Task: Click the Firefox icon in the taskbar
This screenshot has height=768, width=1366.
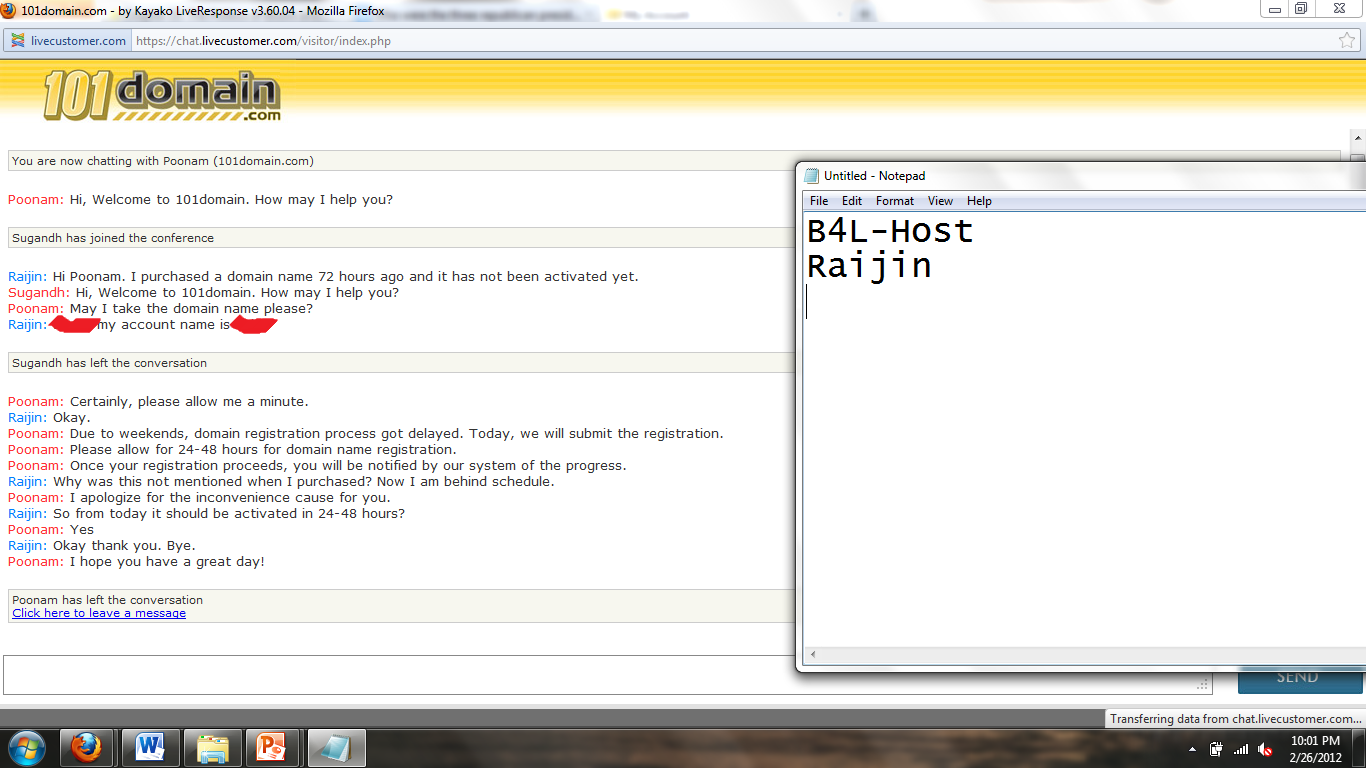Action: tap(87, 748)
